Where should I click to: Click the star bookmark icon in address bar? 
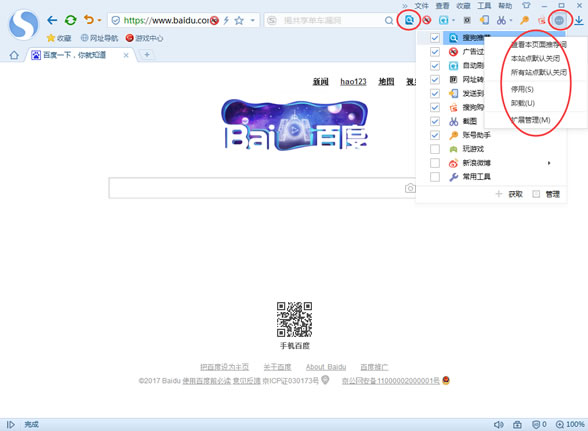coord(239,20)
